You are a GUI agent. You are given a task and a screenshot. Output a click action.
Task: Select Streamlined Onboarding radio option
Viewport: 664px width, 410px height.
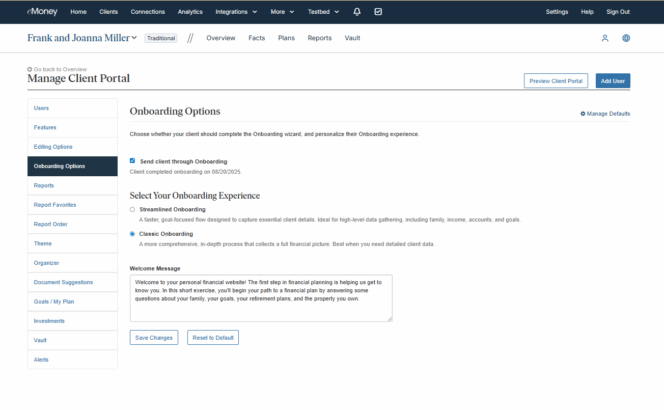click(133, 209)
